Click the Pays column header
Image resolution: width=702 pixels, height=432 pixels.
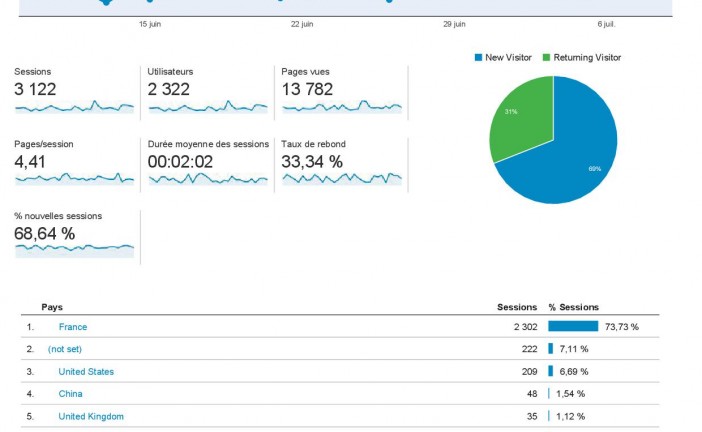[x=52, y=307]
